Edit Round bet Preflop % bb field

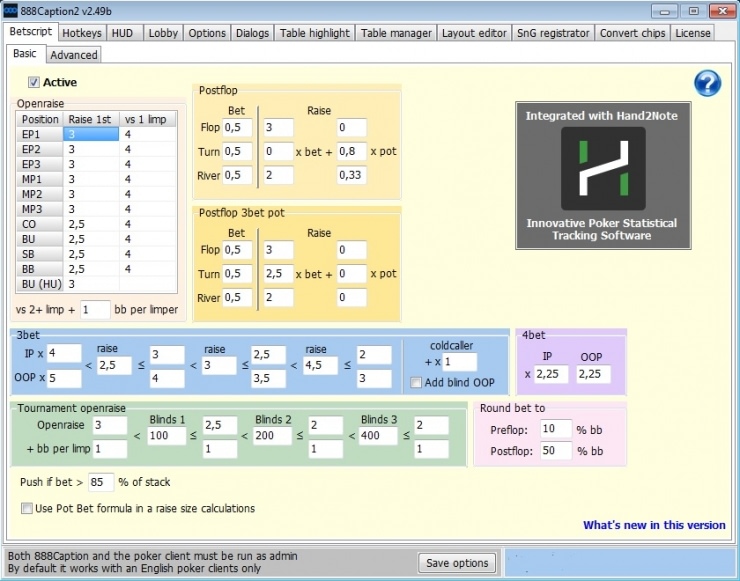[555, 429]
